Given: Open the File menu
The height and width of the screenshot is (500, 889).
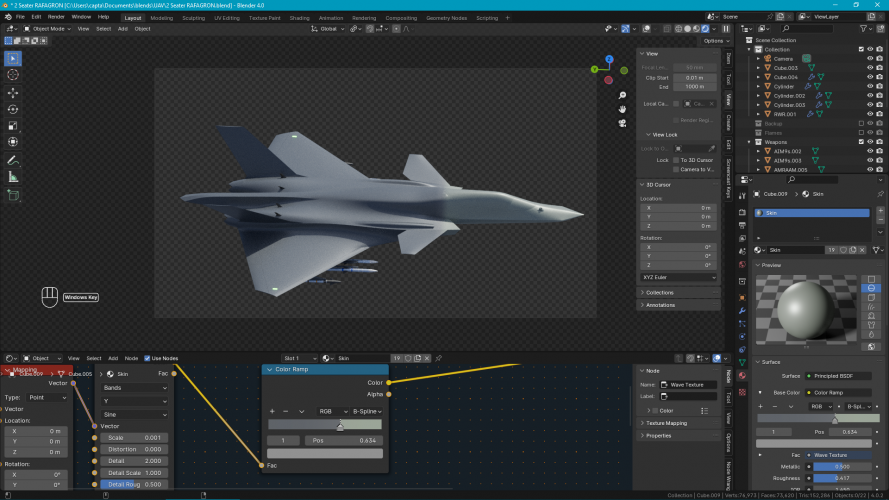Looking at the screenshot, I should coord(20,17).
